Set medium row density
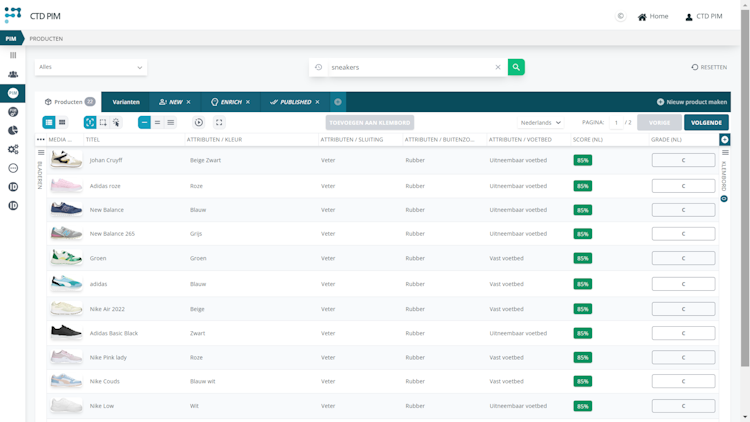This screenshot has height=422, width=750. [x=157, y=122]
